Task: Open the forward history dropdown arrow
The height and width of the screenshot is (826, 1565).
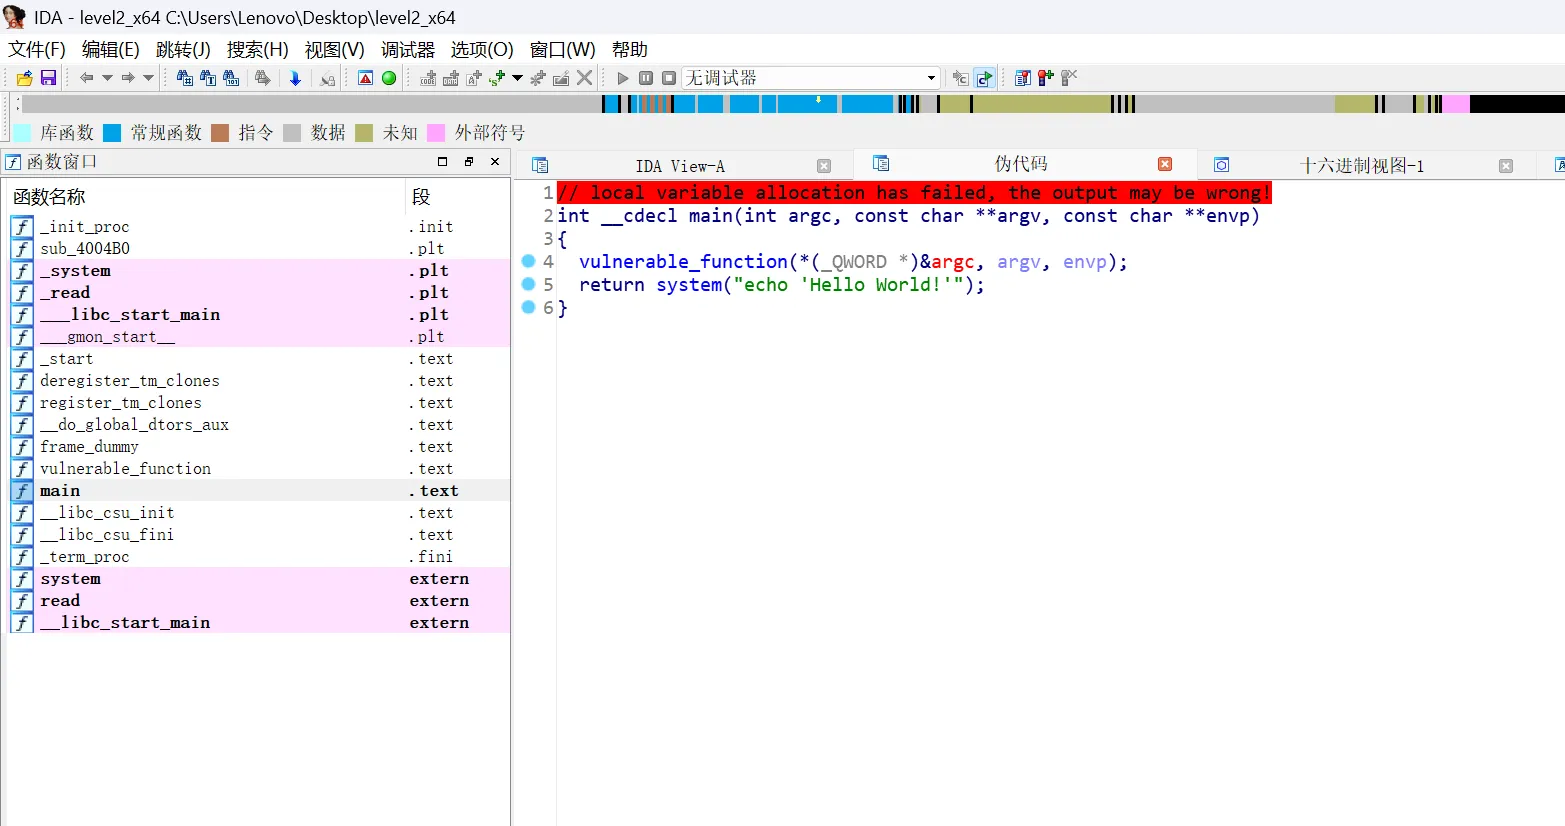Action: (148, 78)
